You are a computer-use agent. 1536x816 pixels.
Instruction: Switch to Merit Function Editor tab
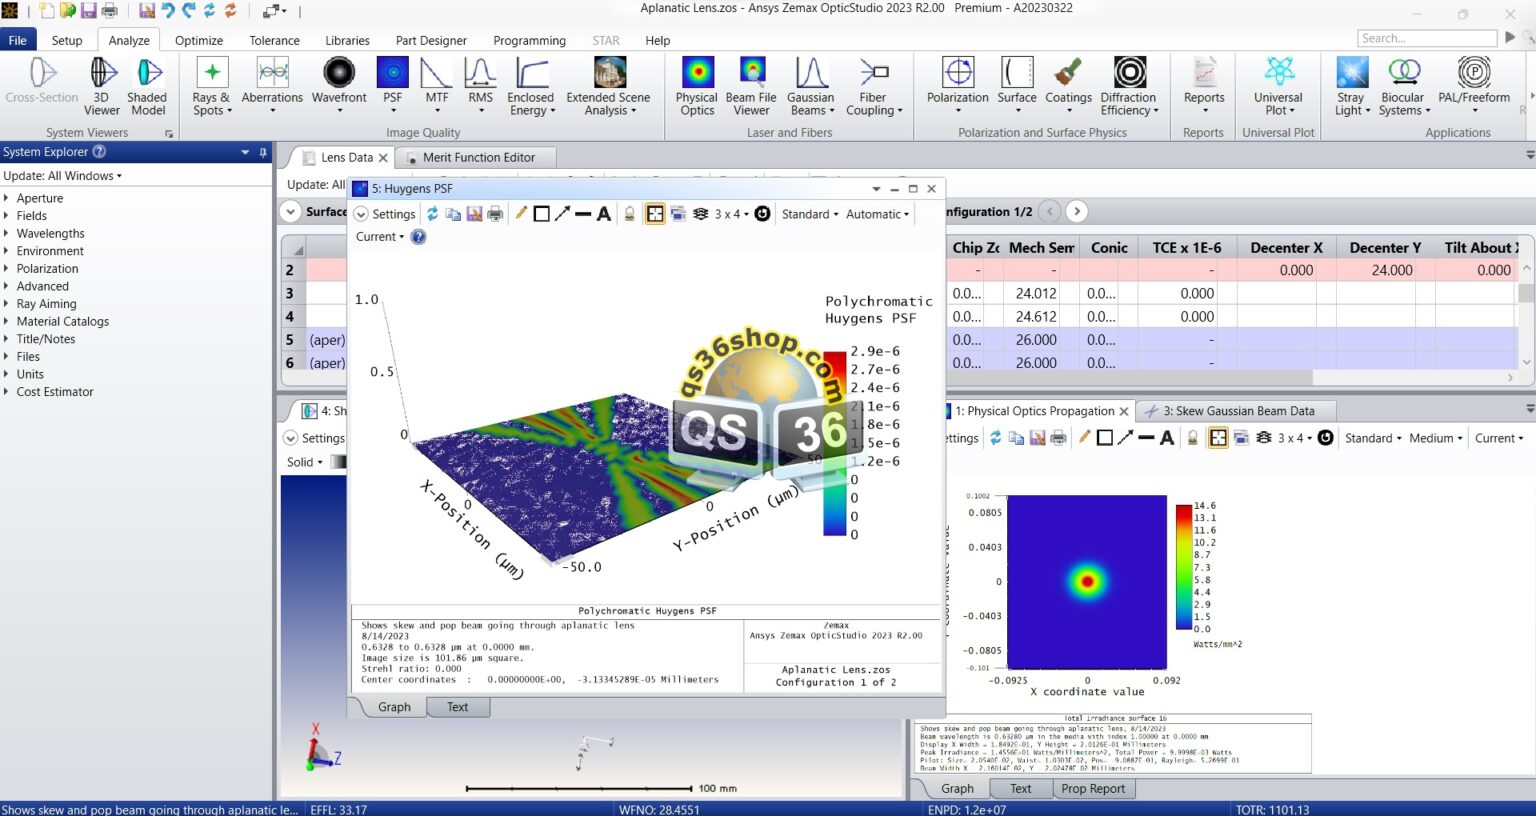coord(478,157)
